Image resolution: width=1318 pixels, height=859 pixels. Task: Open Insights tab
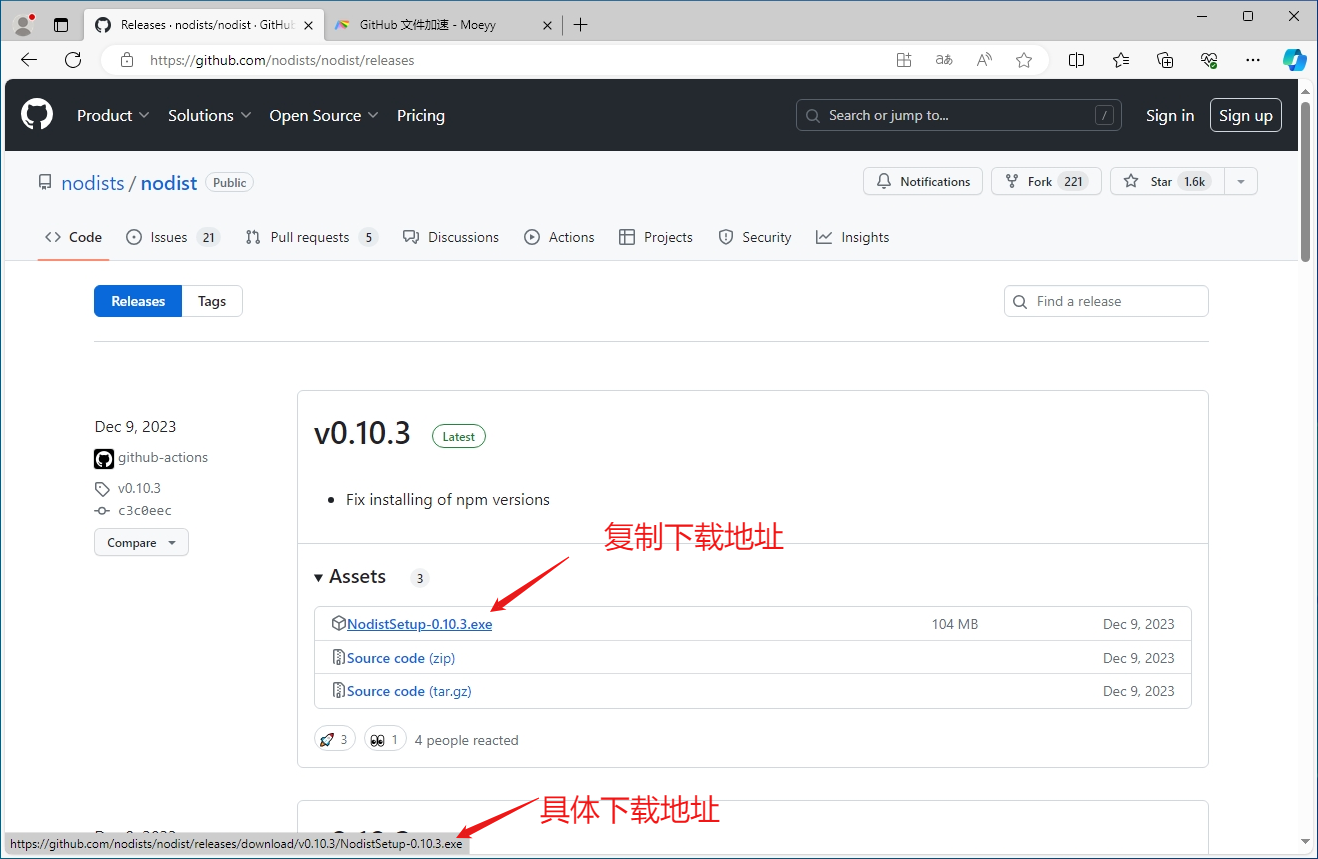(x=852, y=237)
